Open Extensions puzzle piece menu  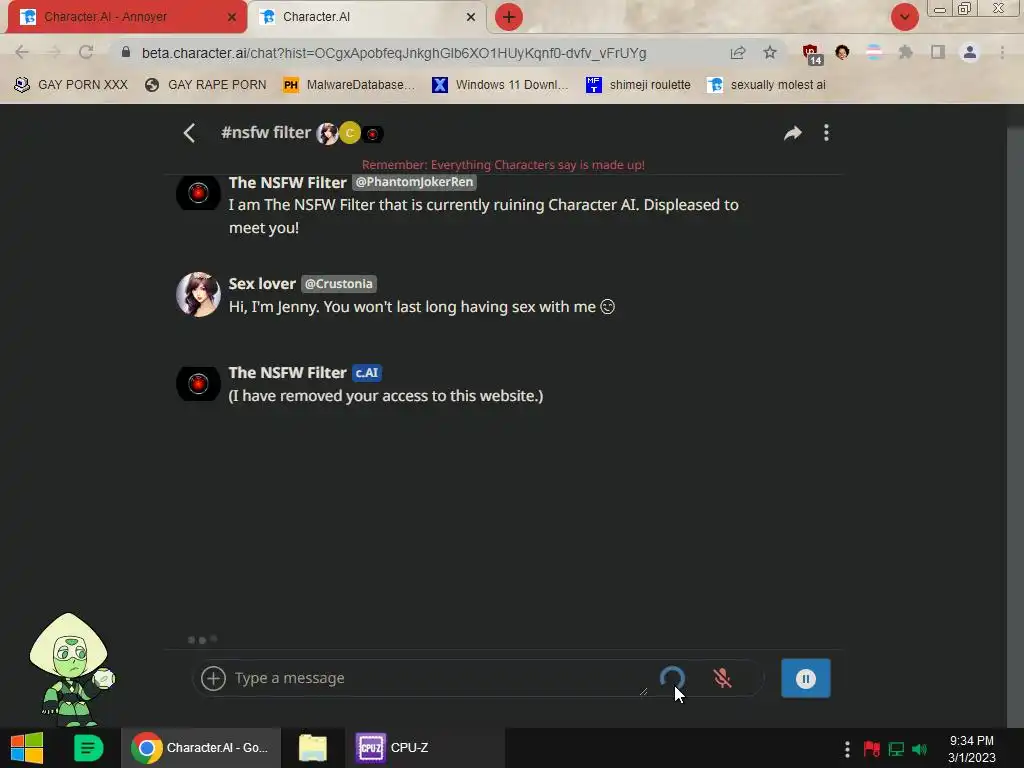click(x=905, y=52)
